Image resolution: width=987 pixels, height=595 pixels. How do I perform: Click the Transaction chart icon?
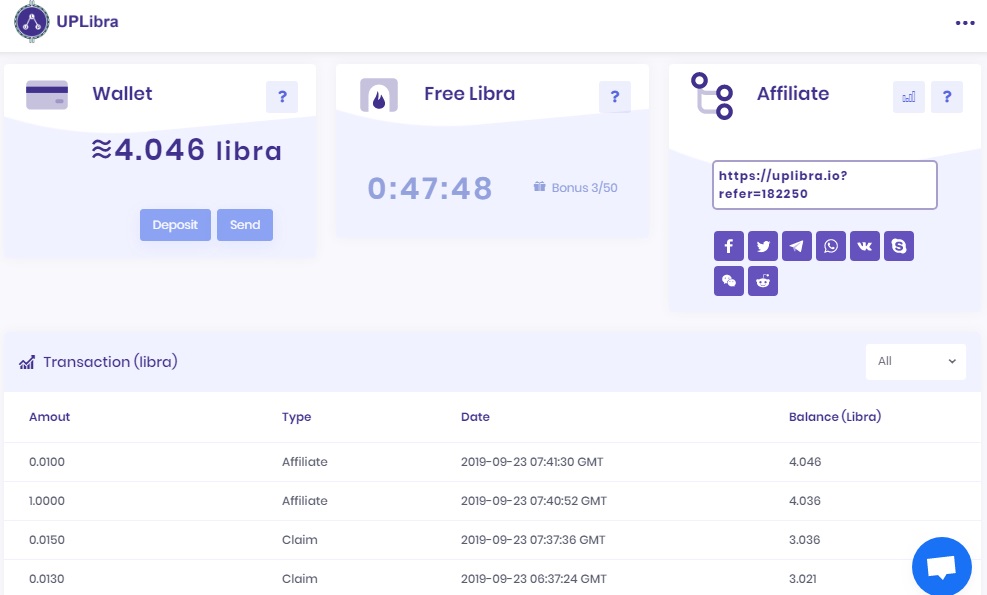(27, 362)
